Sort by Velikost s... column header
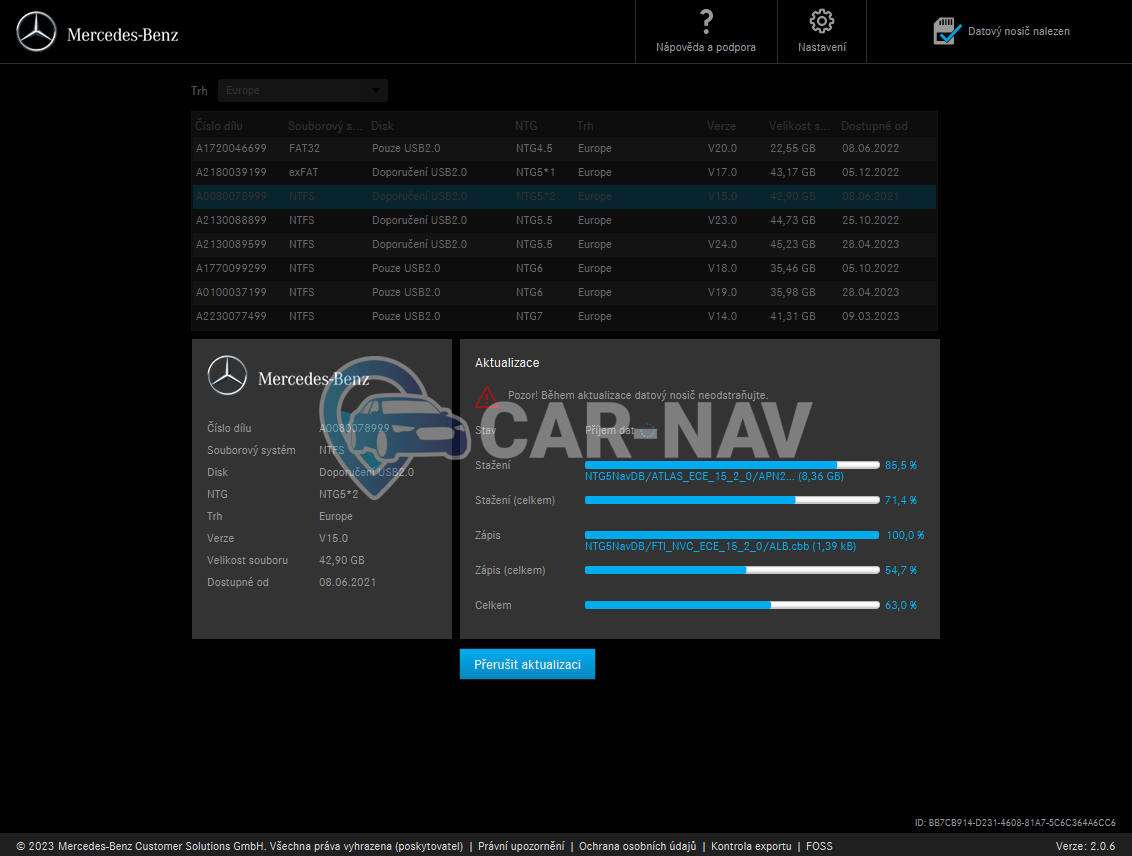The height and width of the screenshot is (856, 1132). pyautogui.click(x=799, y=126)
